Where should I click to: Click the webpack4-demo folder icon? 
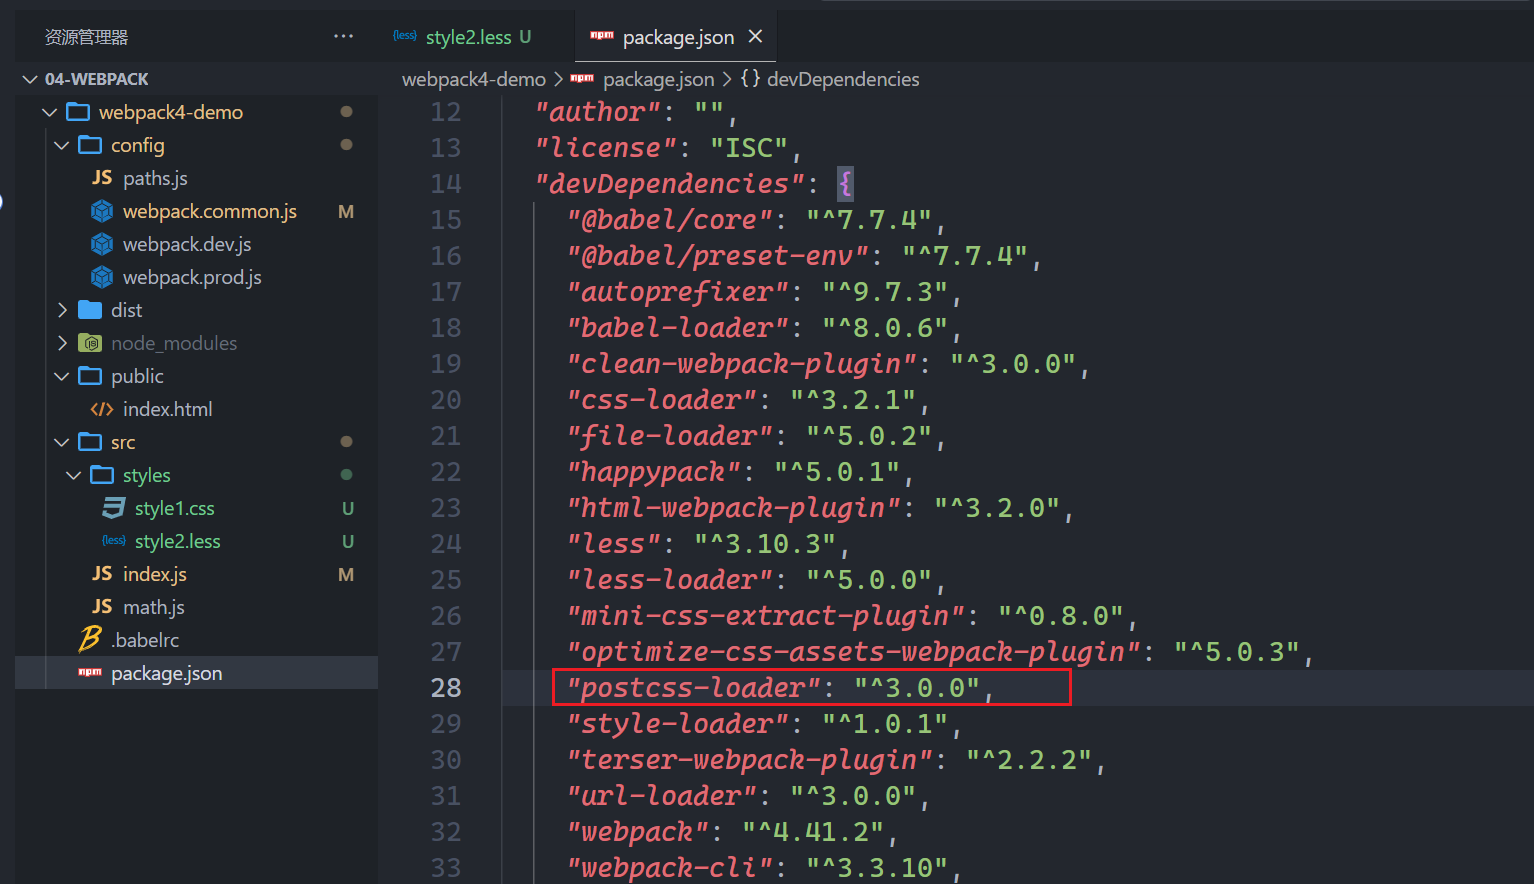click(x=78, y=111)
